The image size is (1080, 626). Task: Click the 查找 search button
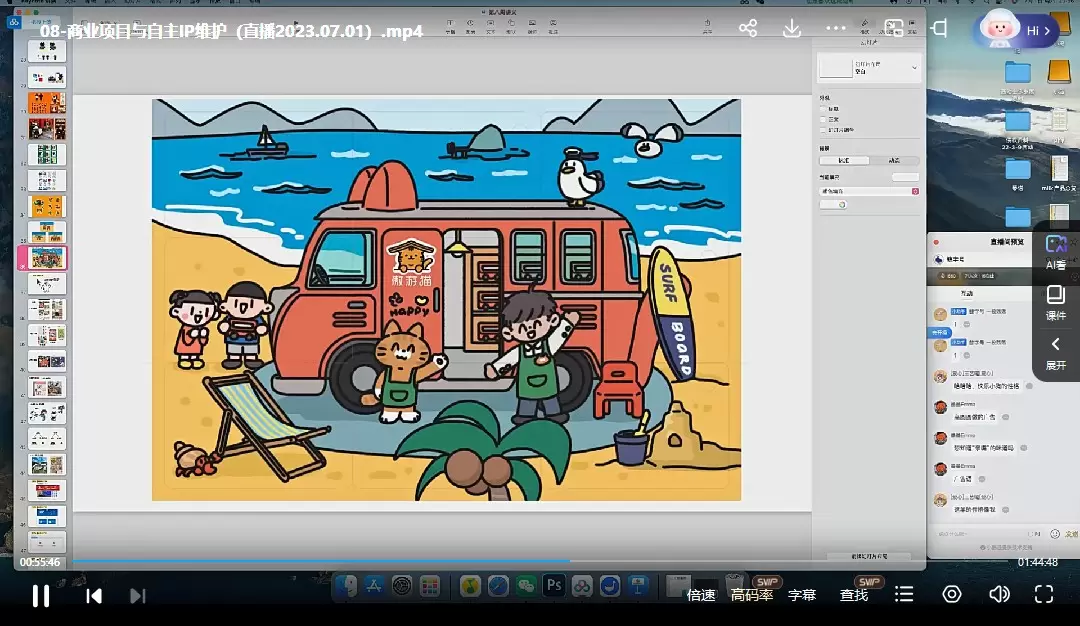[854, 595]
